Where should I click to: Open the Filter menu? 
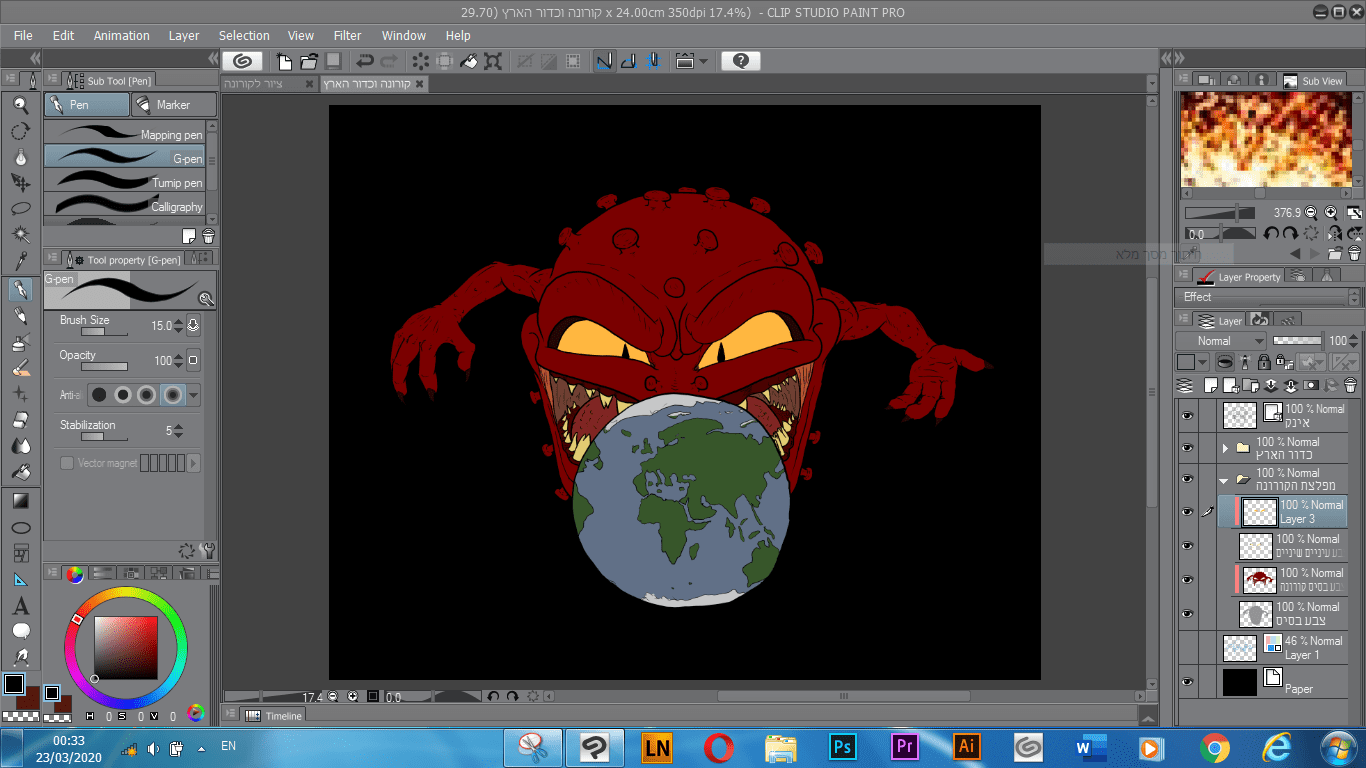347,35
